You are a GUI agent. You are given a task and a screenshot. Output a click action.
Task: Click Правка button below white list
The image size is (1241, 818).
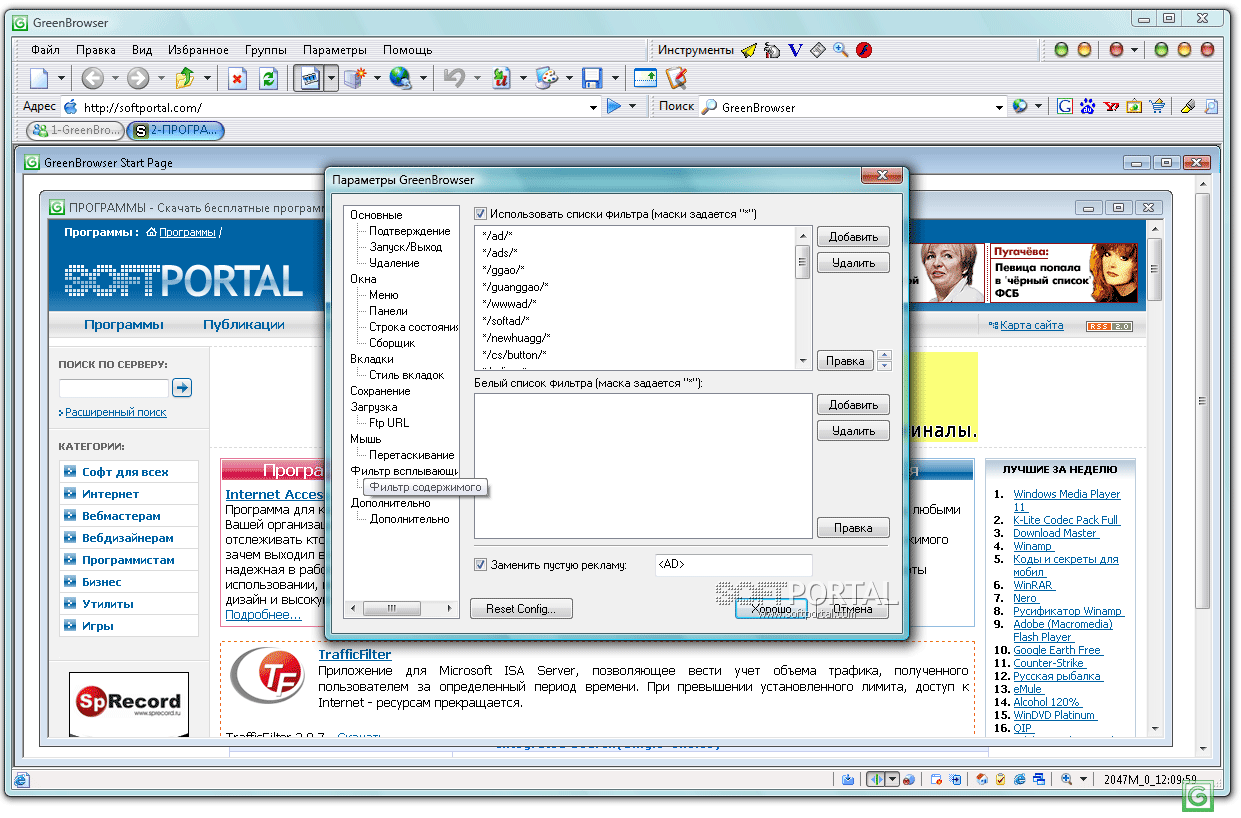[853, 528]
